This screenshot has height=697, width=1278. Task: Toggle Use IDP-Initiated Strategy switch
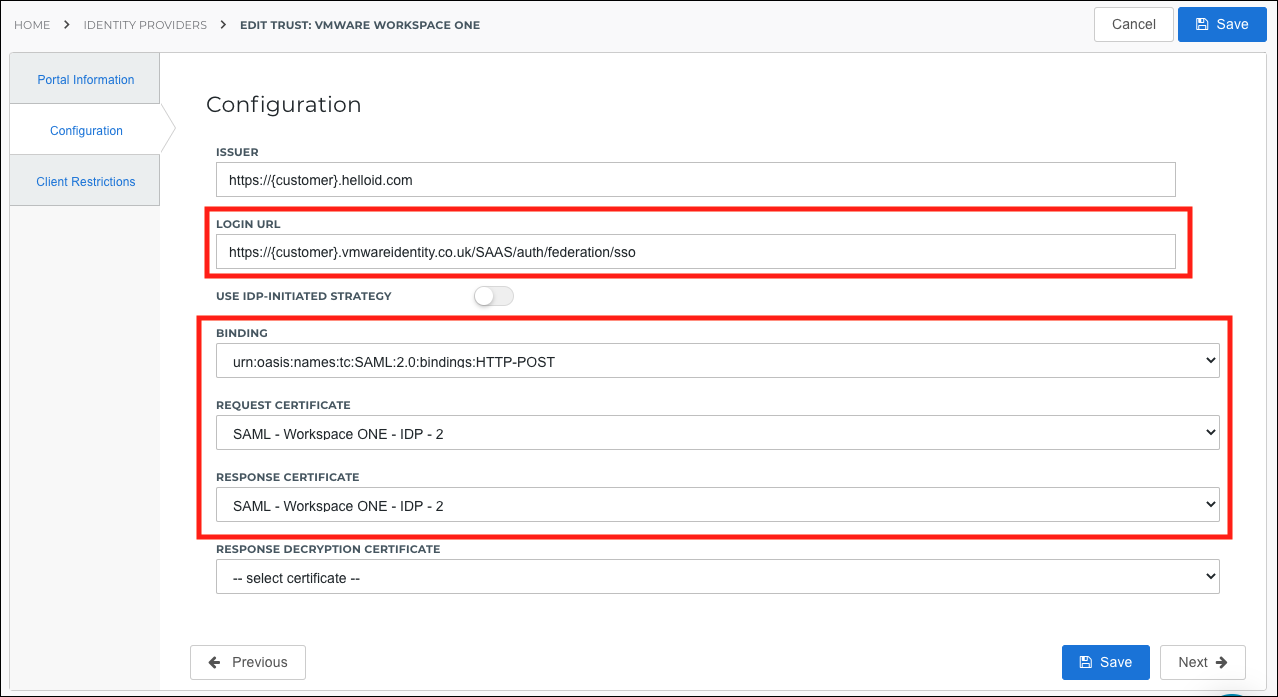[493, 296]
